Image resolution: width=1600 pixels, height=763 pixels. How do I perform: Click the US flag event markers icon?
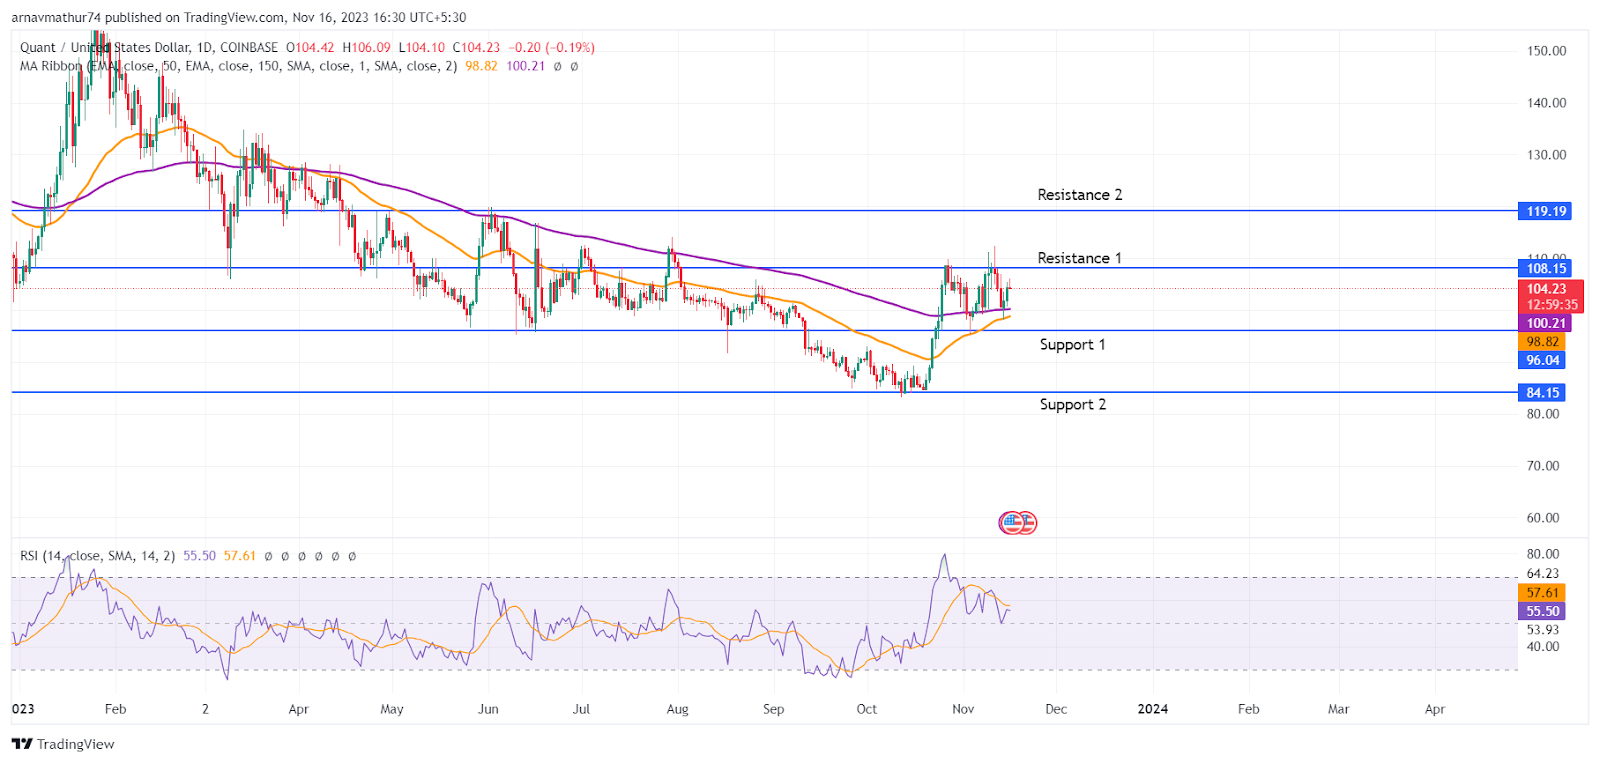[x=1018, y=522]
